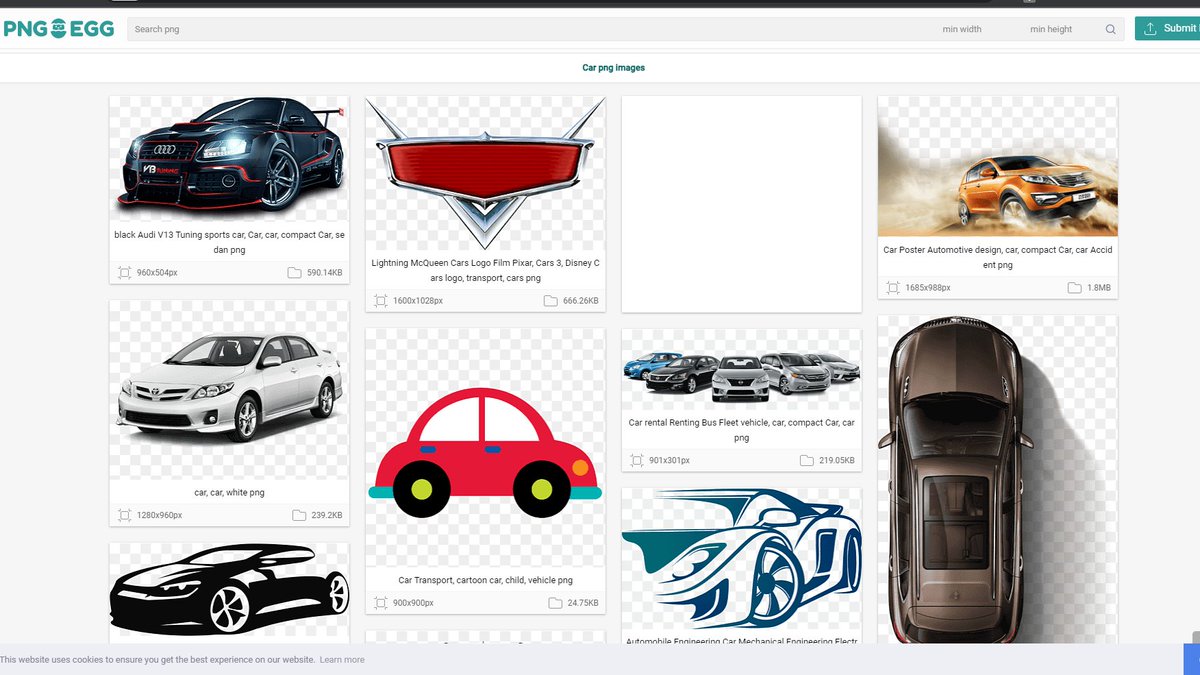Screen dimensions: 1200x675
Task: Click folder icon beside 590.14KB
Action: coord(294,273)
